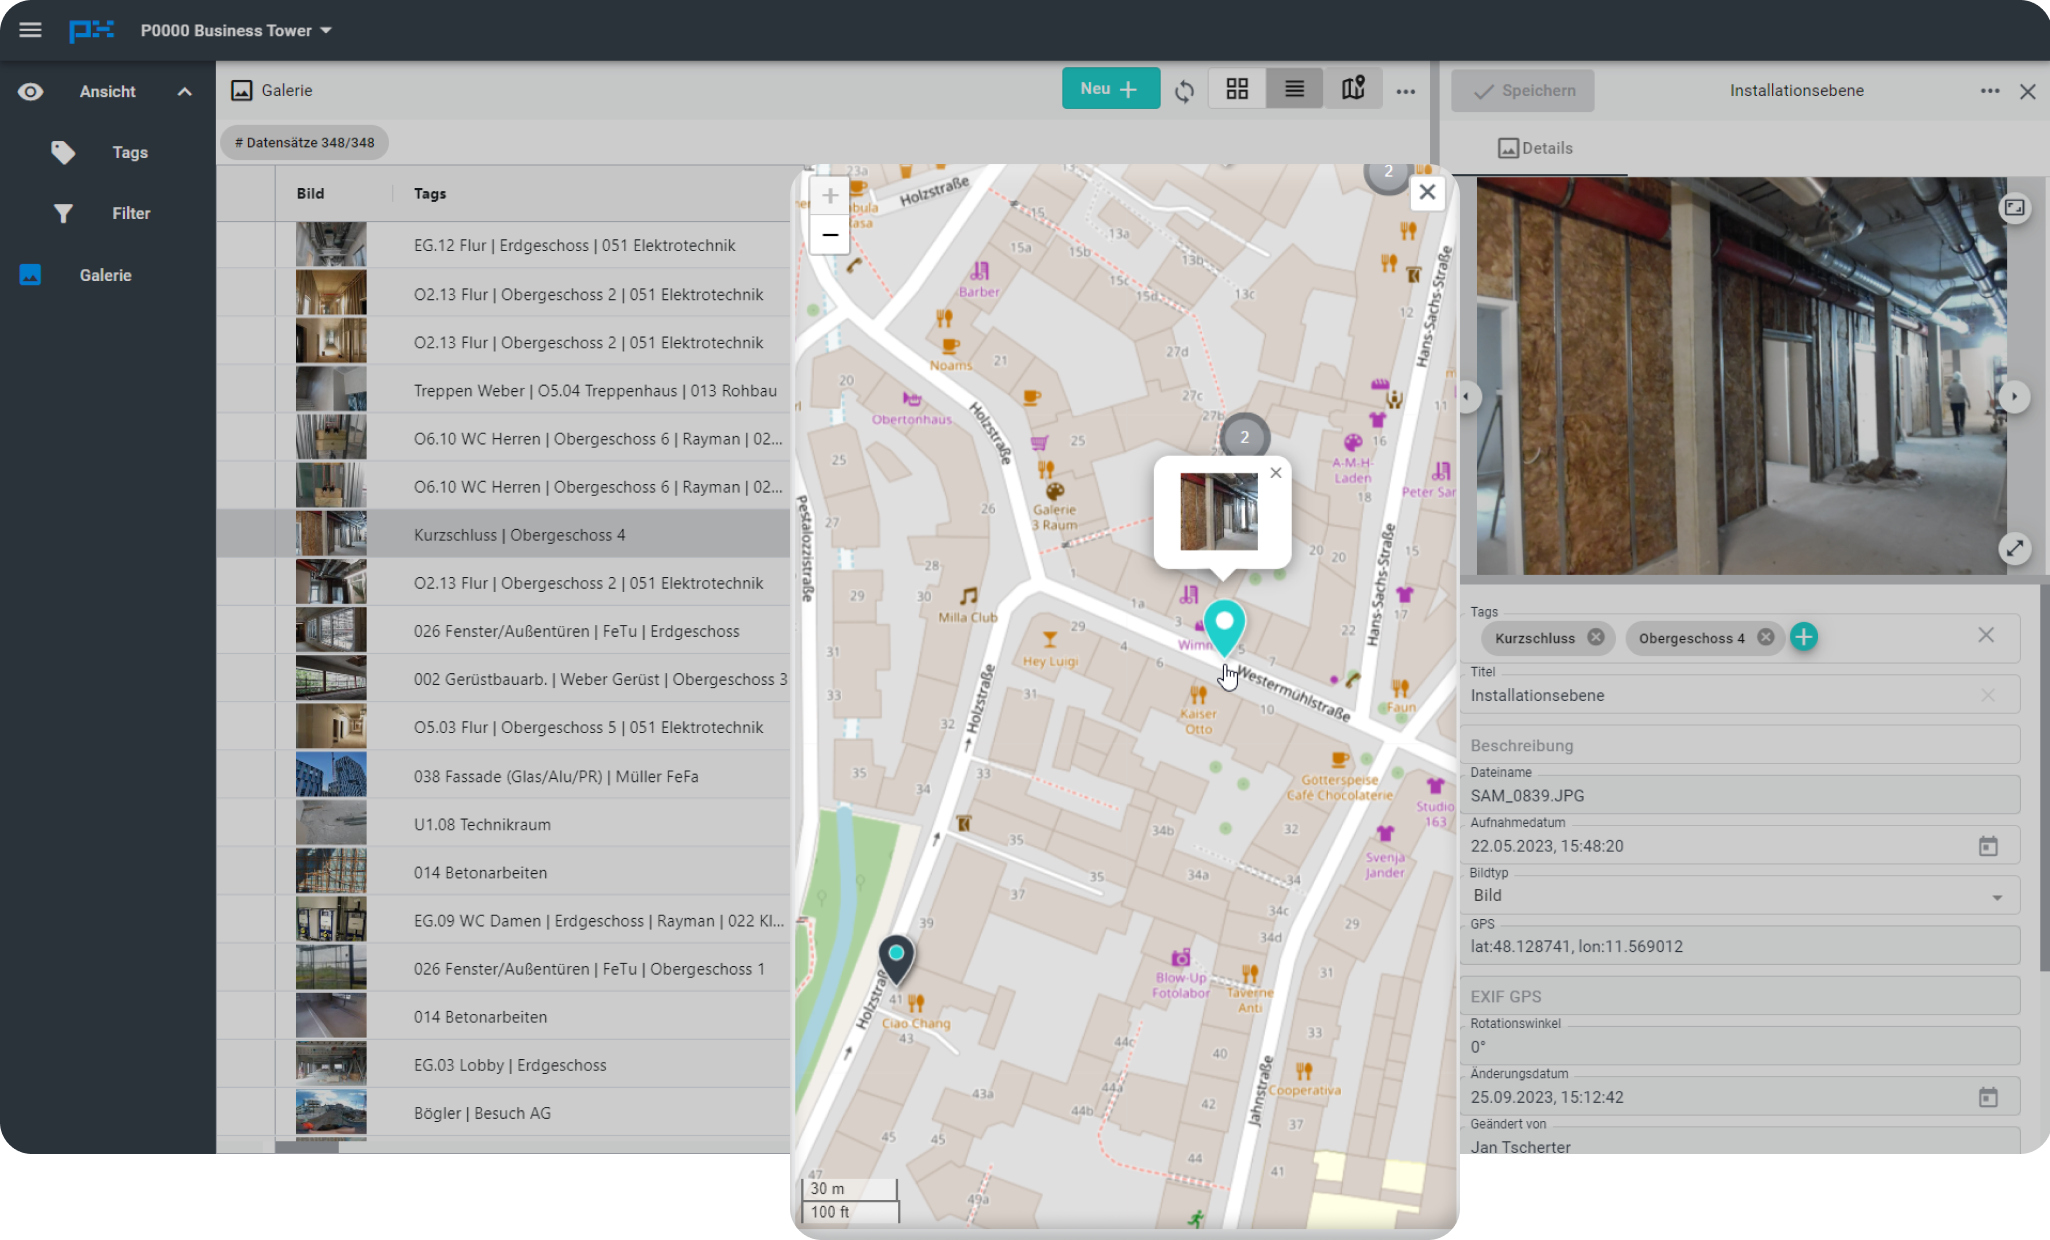Click the Galerie panel title icon

point(241,91)
